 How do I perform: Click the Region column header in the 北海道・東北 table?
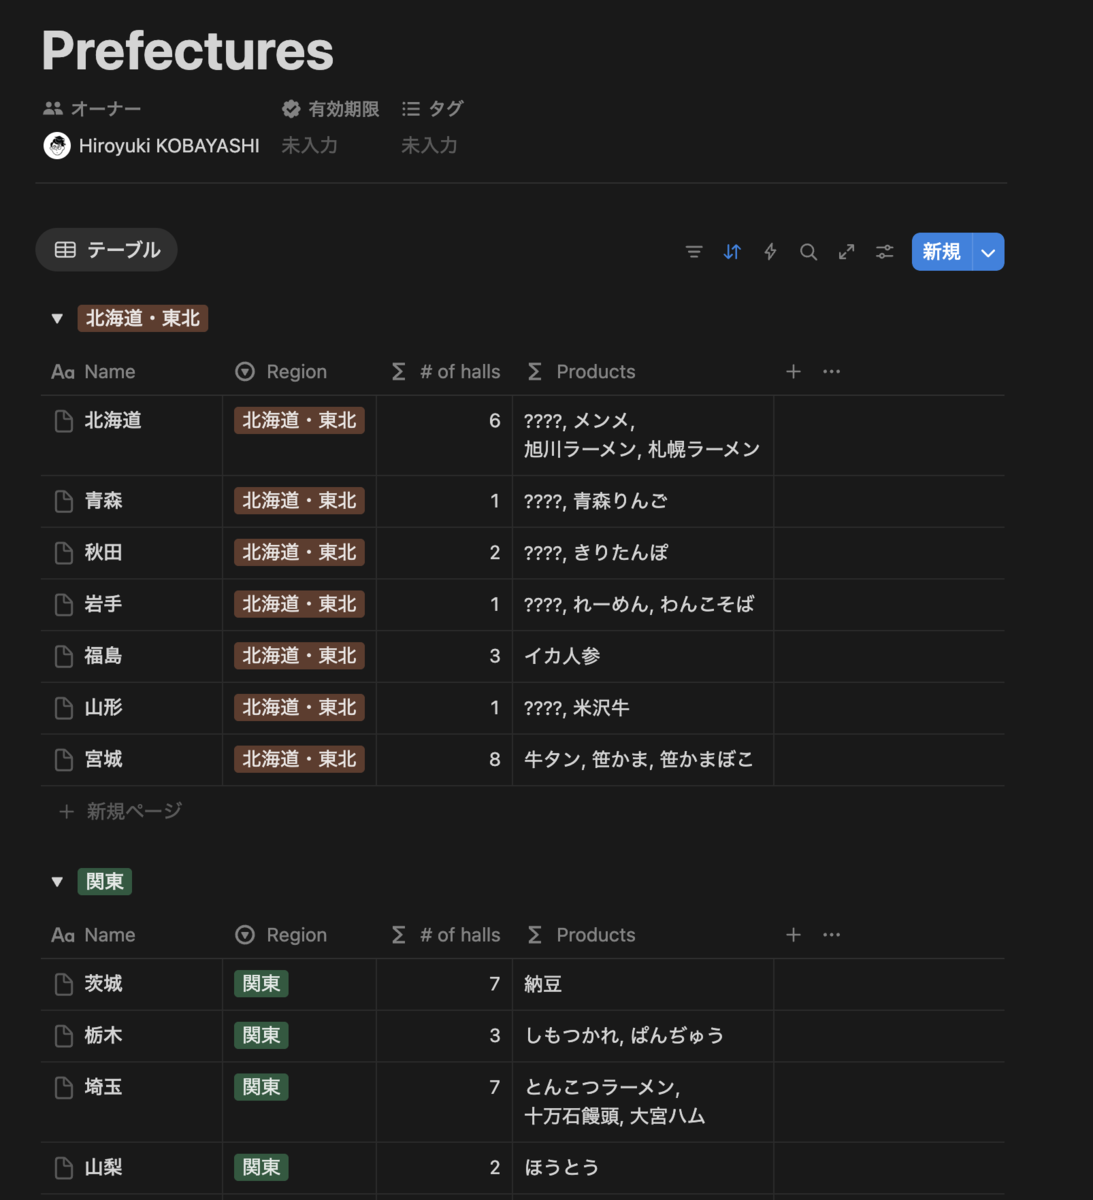point(296,372)
